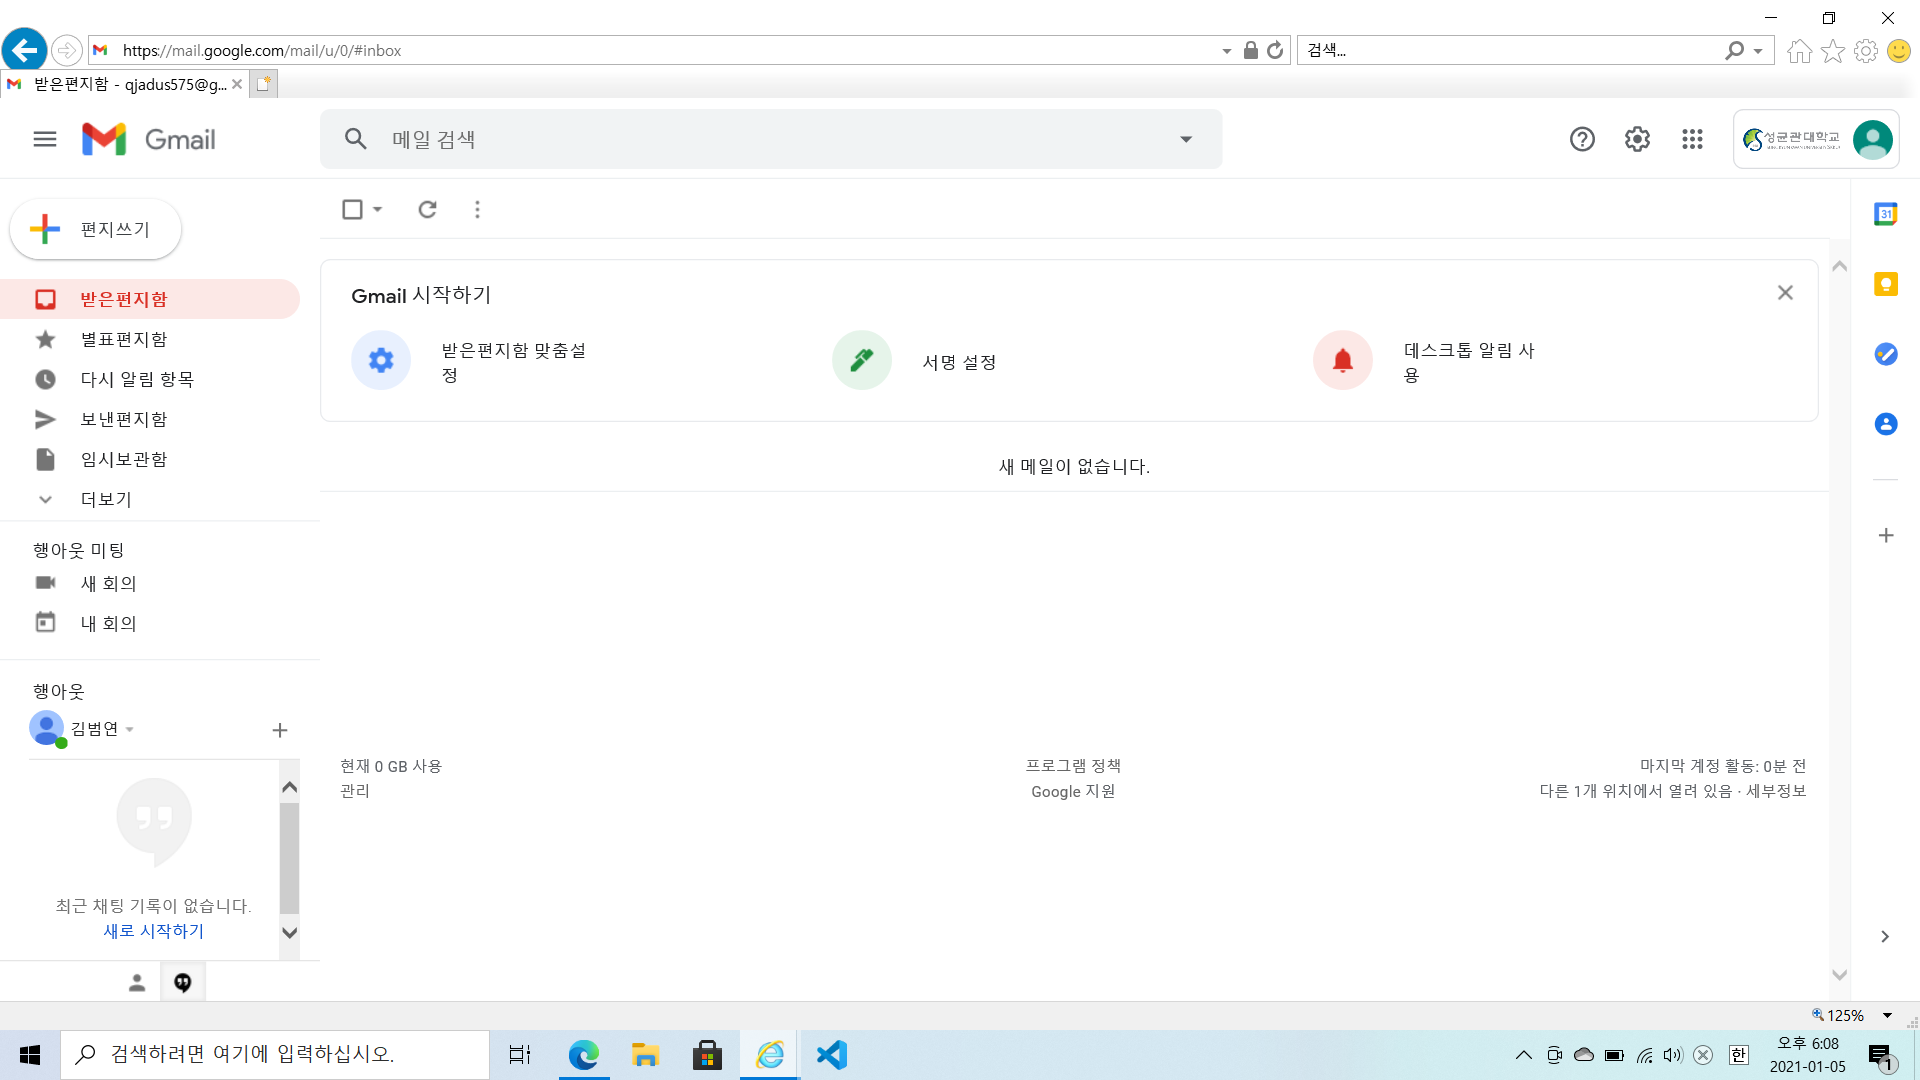Screen dimensions: 1920x1080
Task: Click the 새로 시작하기 chat link
Action: coord(153,931)
